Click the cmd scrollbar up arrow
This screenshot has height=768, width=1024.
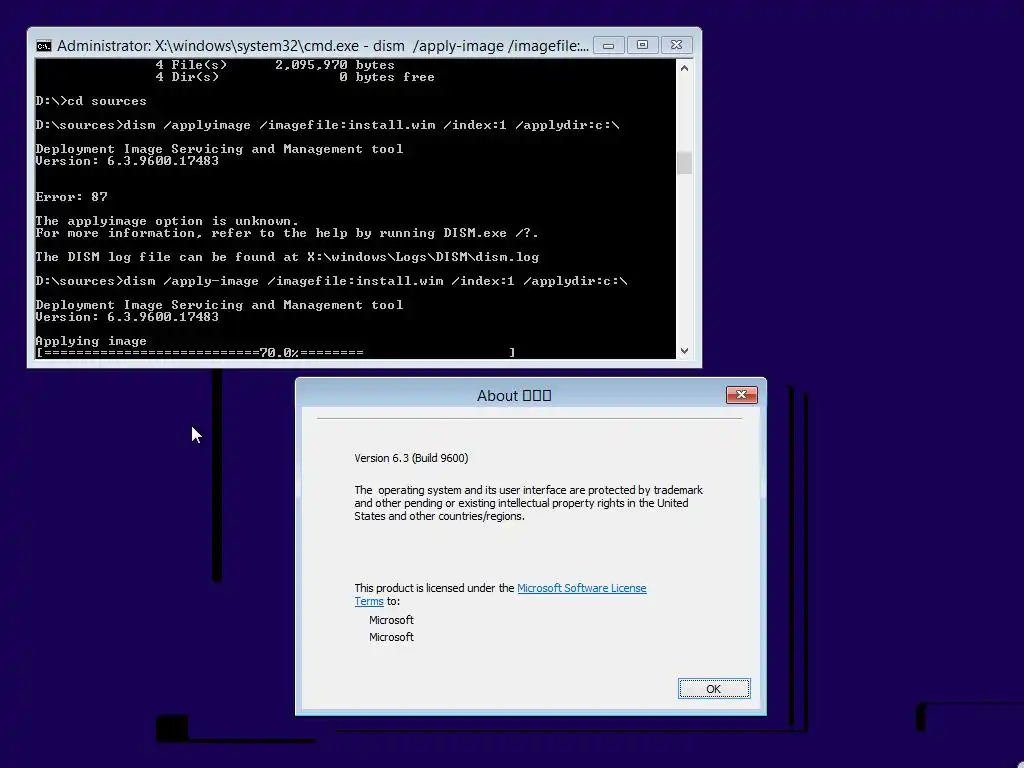coord(684,68)
